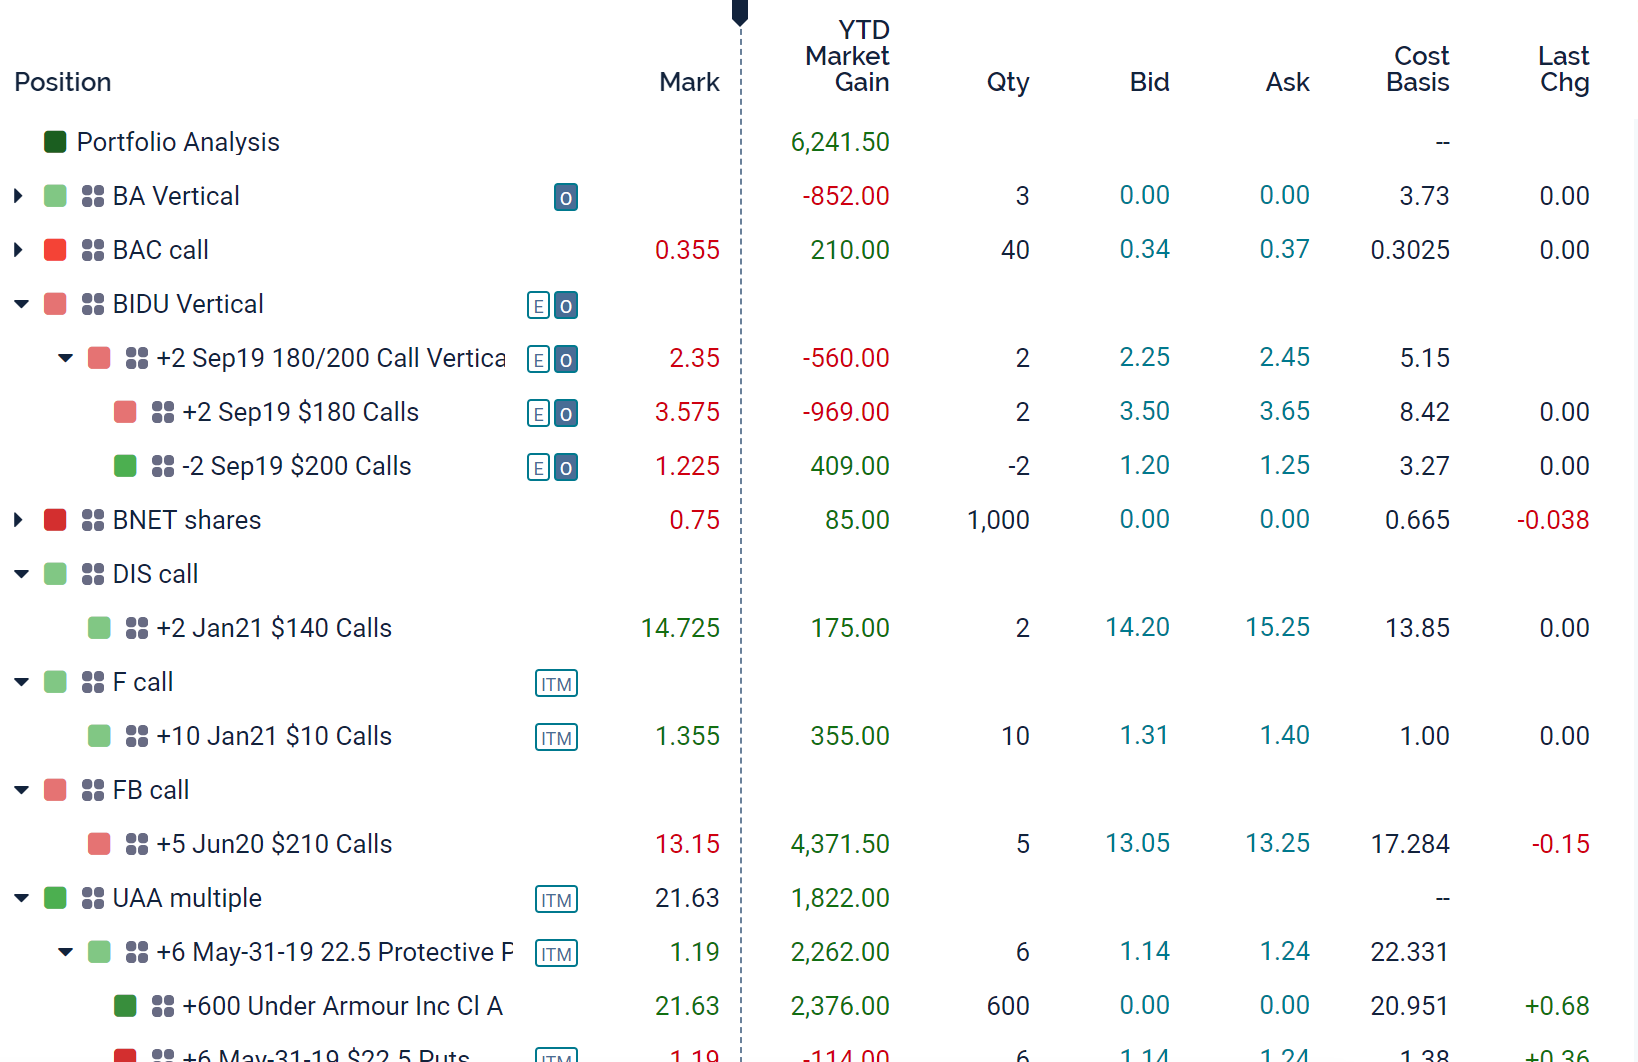Collapse the Sep19 180/200 Call Vertical row
This screenshot has width=1638, height=1062.
pyautogui.click(x=66, y=358)
